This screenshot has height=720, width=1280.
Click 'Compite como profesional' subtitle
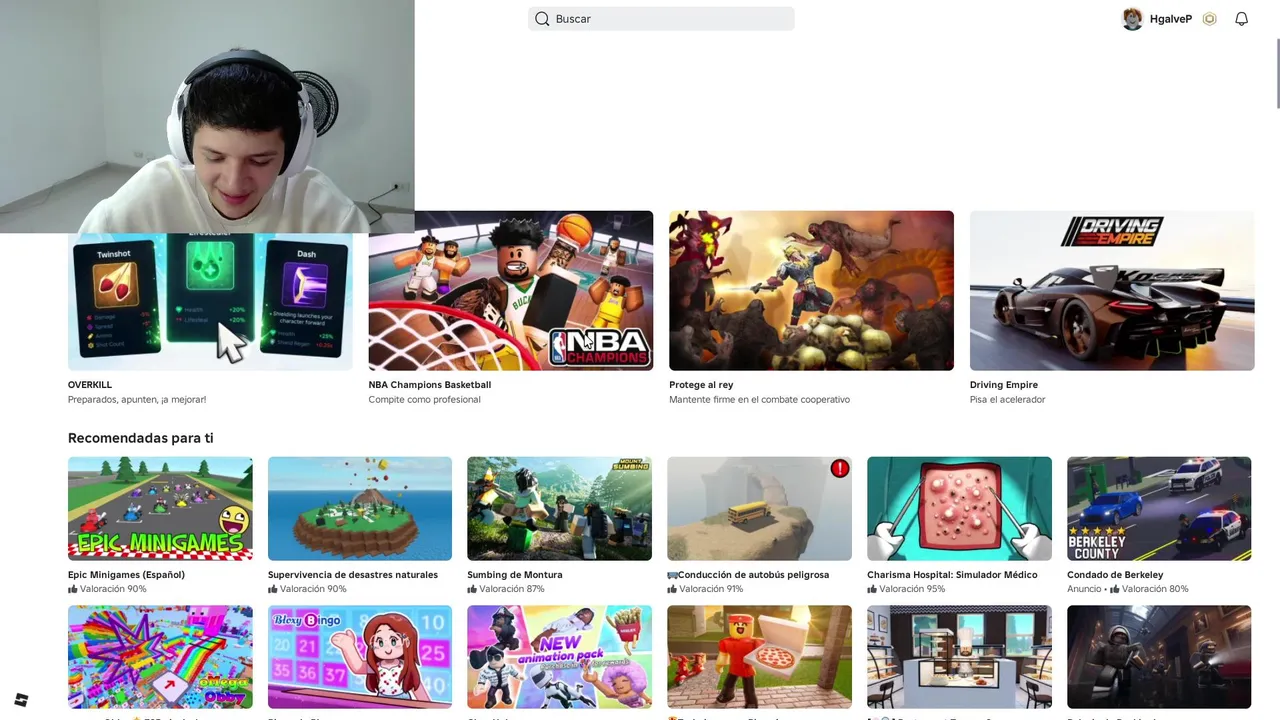[x=424, y=400]
